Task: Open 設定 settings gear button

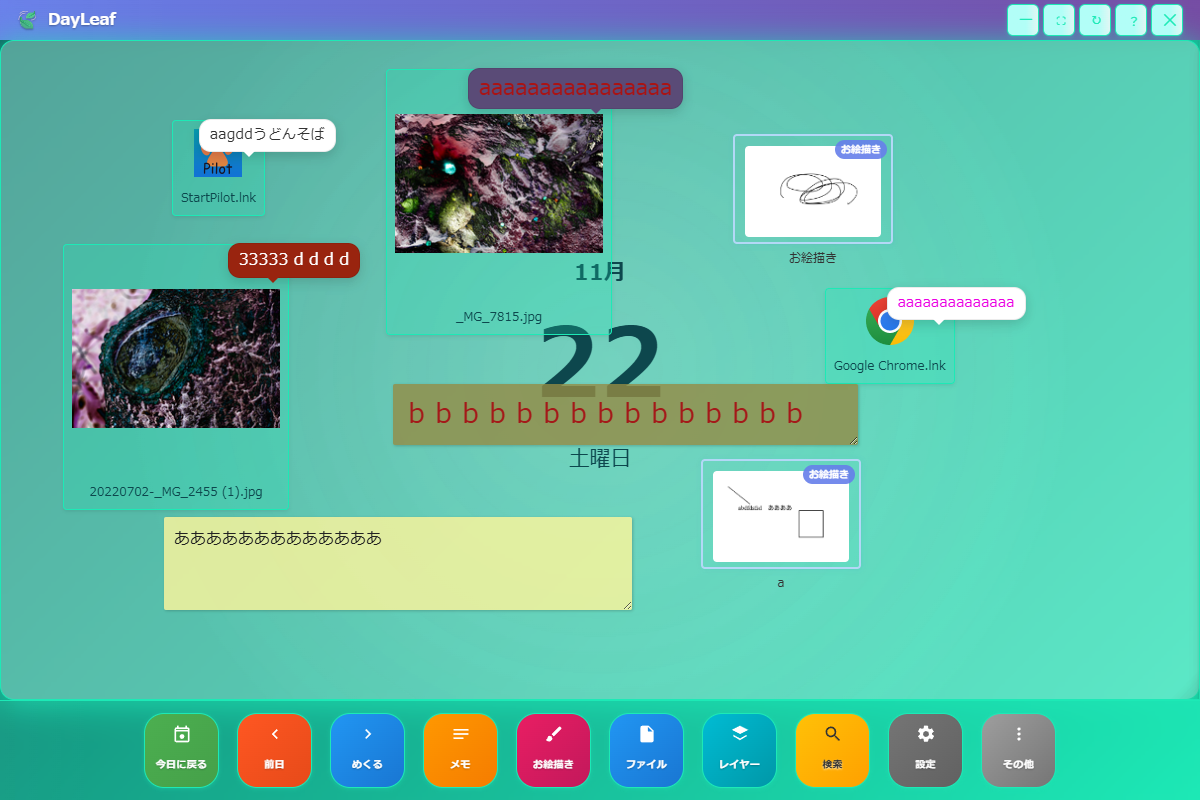Action: 925,750
